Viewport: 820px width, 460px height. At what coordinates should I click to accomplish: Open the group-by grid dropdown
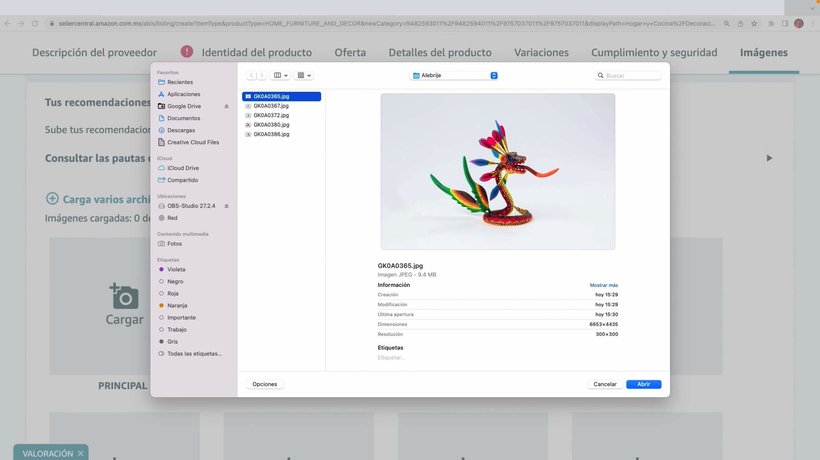pos(304,75)
